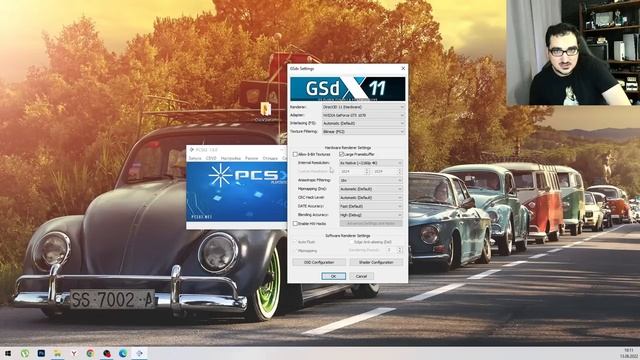Open the Texture Filtering dropdown
Image resolution: width=640 pixels, height=360 pixels.
[363, 132]
